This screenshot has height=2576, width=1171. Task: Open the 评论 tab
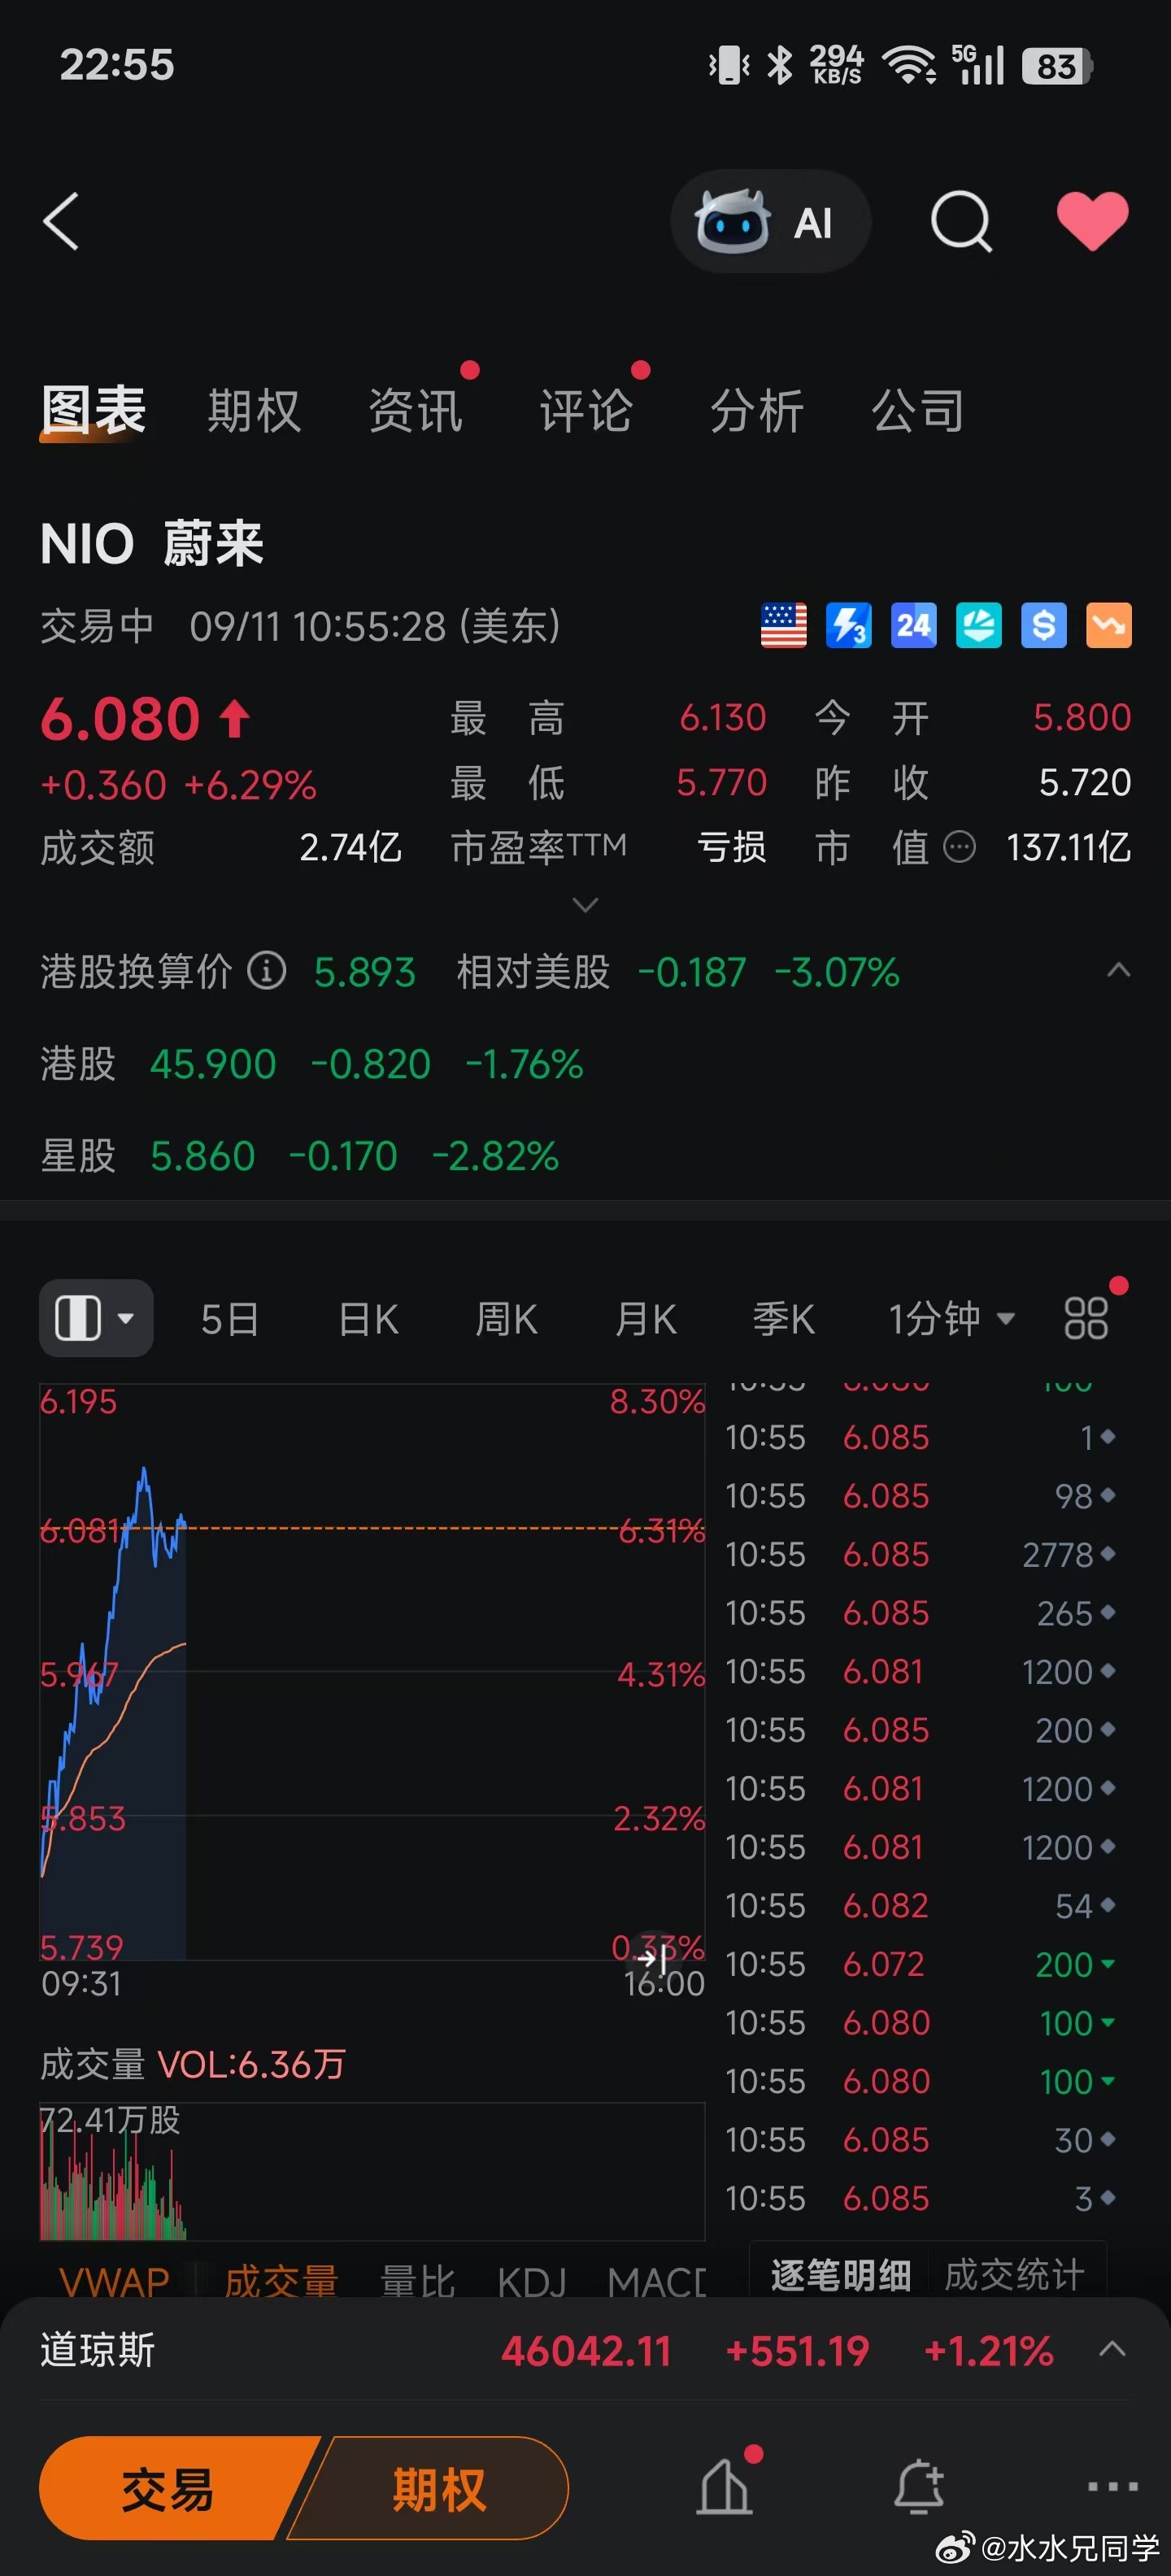tap(586, 411)
